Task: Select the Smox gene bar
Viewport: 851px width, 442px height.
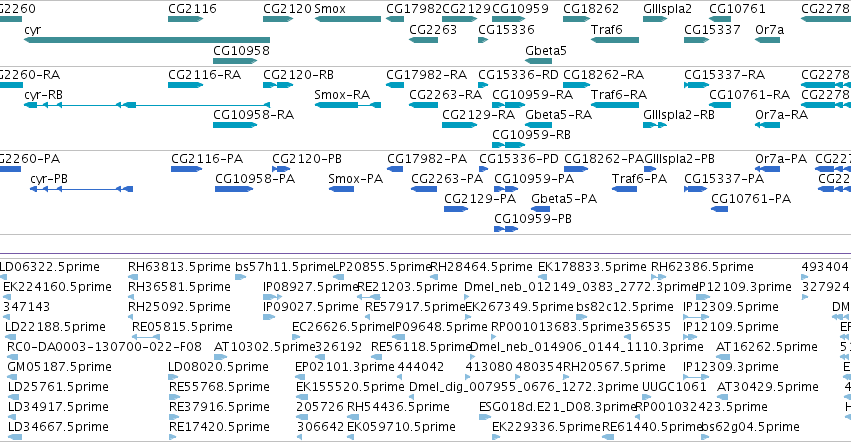Action: pos(348,19)
